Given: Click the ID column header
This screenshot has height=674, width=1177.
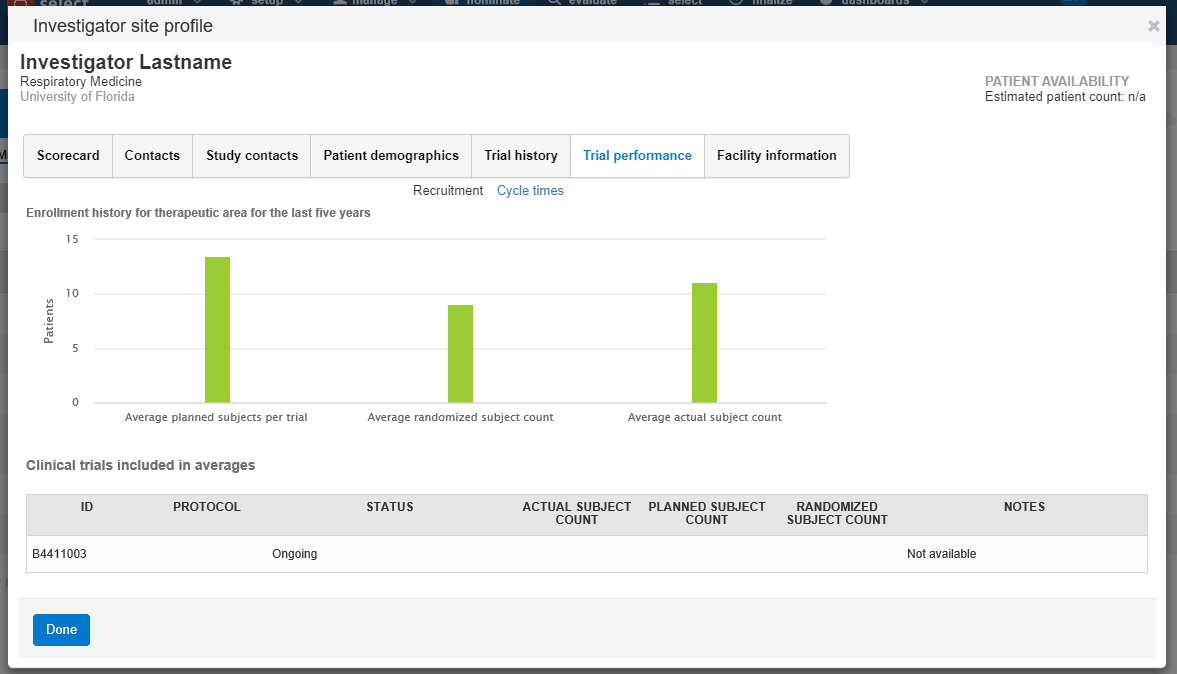Looking at the screenshot, I should 87,507.
